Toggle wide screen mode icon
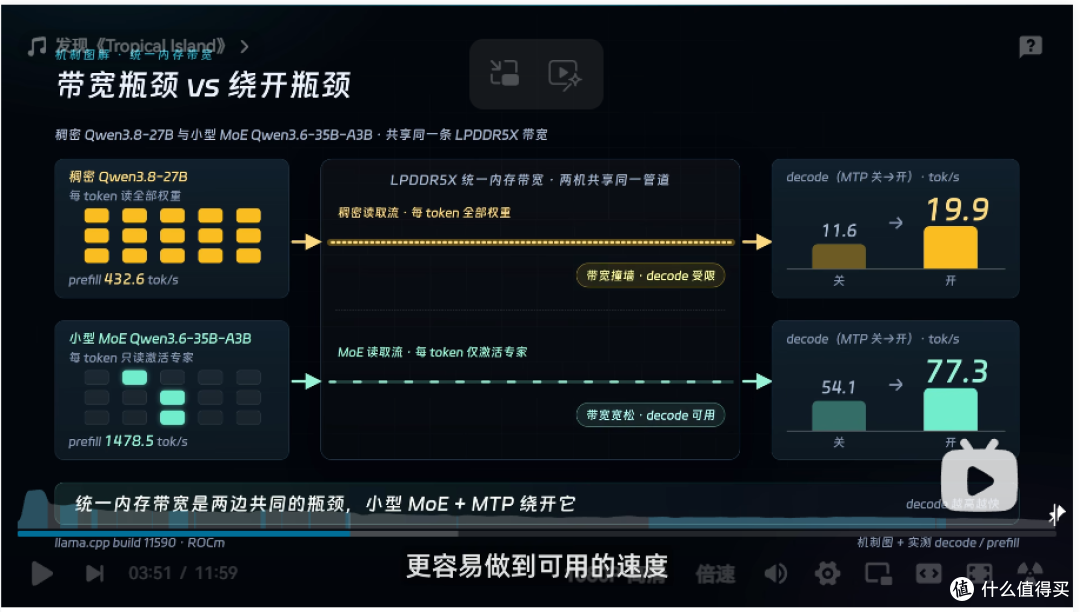This screenshot has height=612, width=1080. coord(928,573)
